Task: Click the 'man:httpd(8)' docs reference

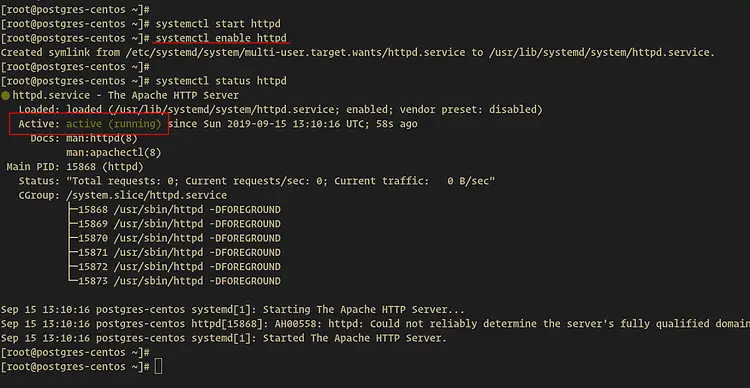Action: (102, 138)
